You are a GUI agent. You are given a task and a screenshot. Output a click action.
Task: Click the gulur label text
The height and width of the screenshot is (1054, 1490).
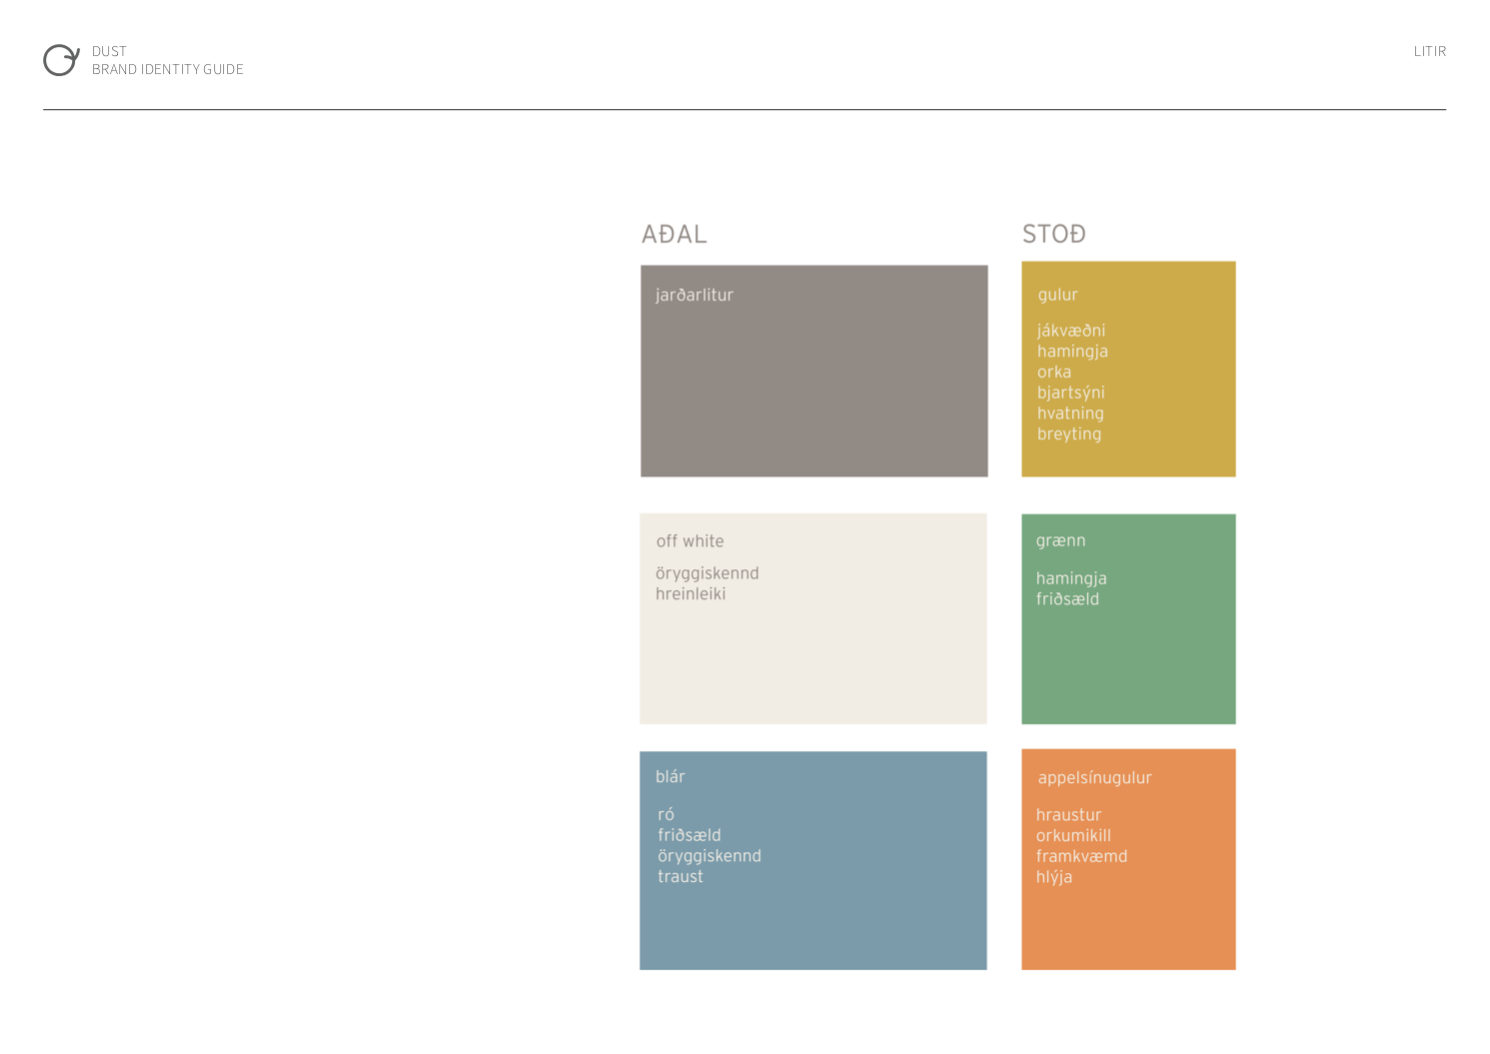click(x=1057, y=295)
